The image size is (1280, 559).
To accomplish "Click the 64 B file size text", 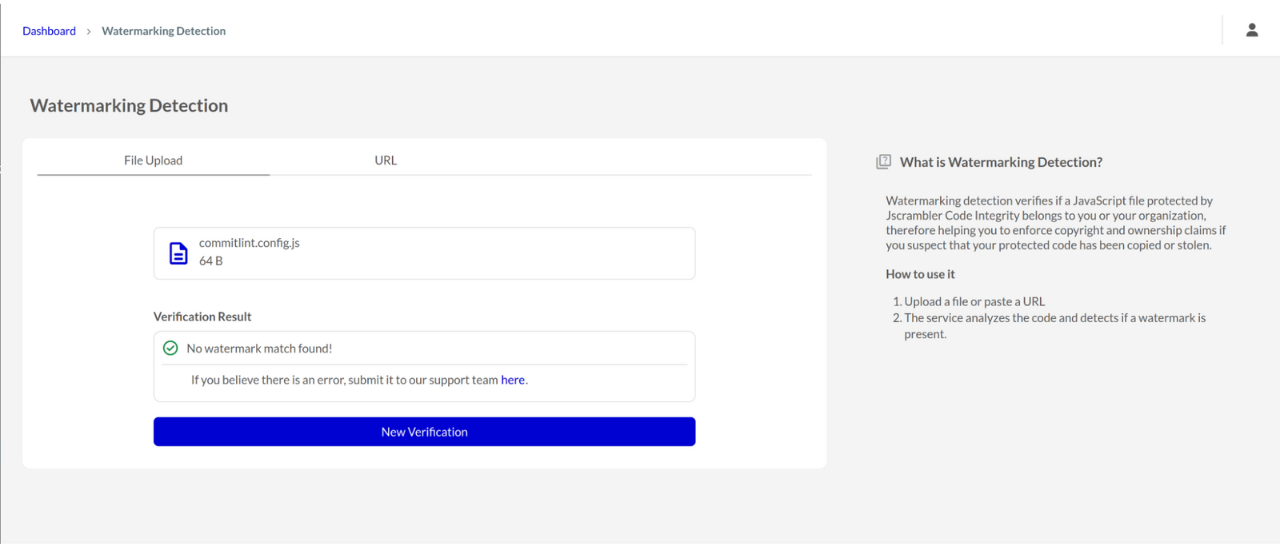I will (211, 261).
